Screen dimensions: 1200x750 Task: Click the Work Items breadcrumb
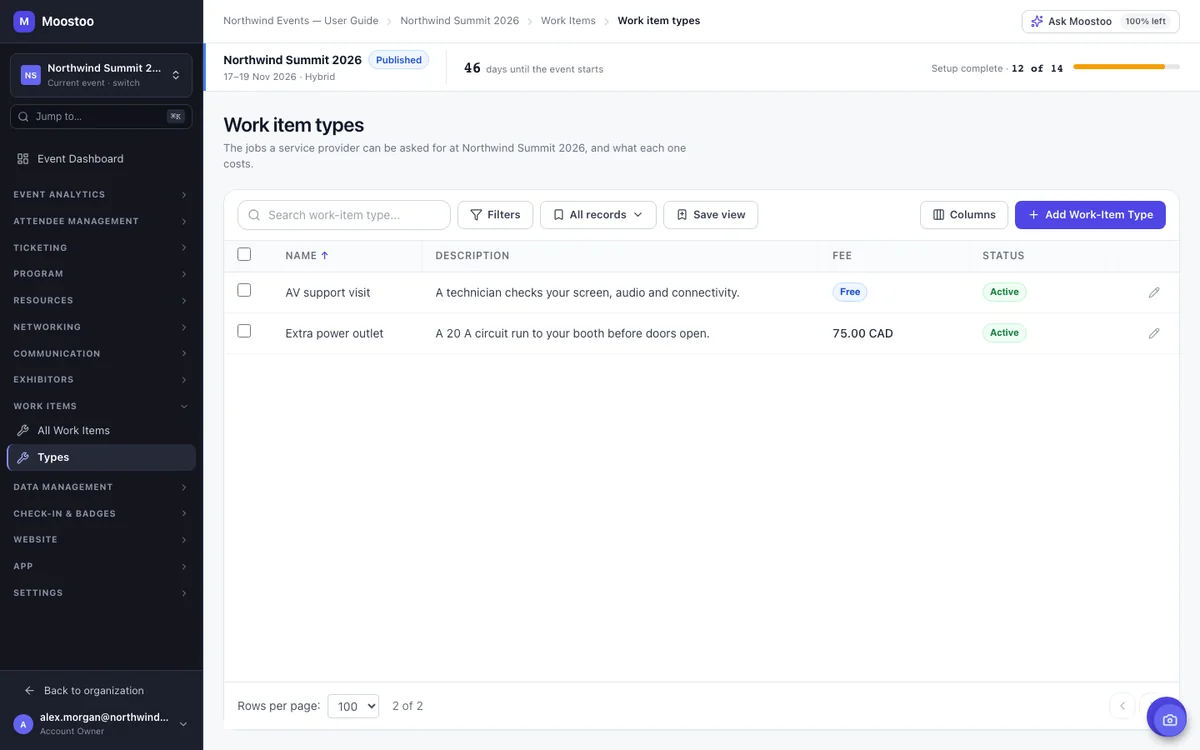pyautogui.click(x=568, y=21)
